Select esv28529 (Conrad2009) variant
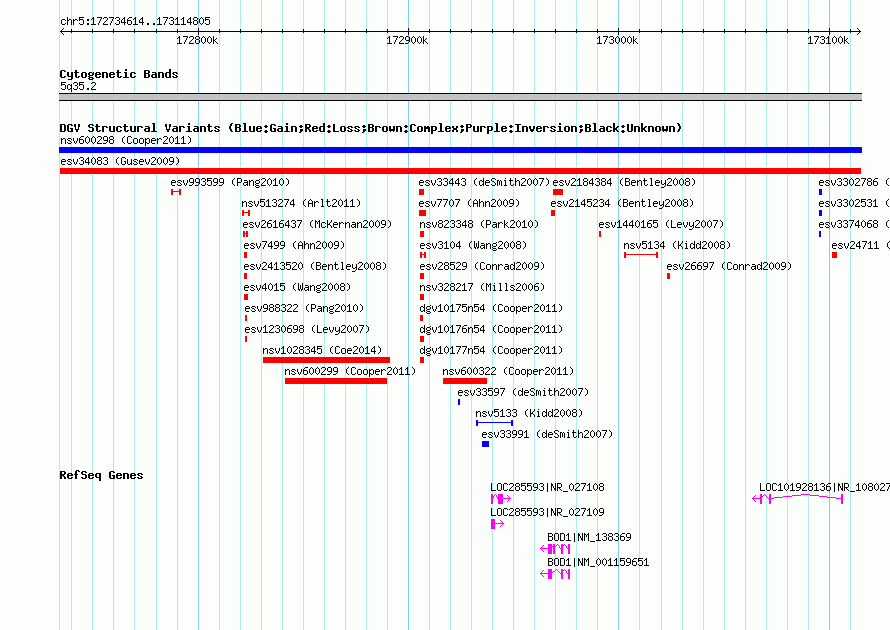The height and width of the screenshot is (630, 890). 482,266
